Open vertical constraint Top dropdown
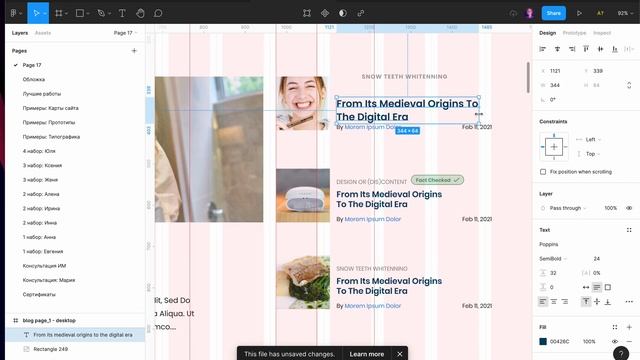Screen dimensions: 640x360 (x=593, y=154)
